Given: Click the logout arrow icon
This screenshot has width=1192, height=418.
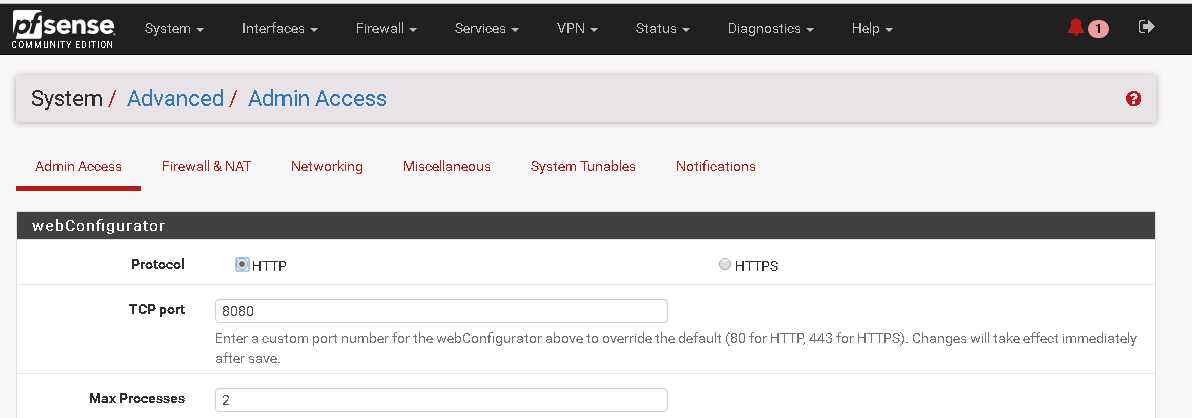Looking at the screenshot, I should [1146, 27].
